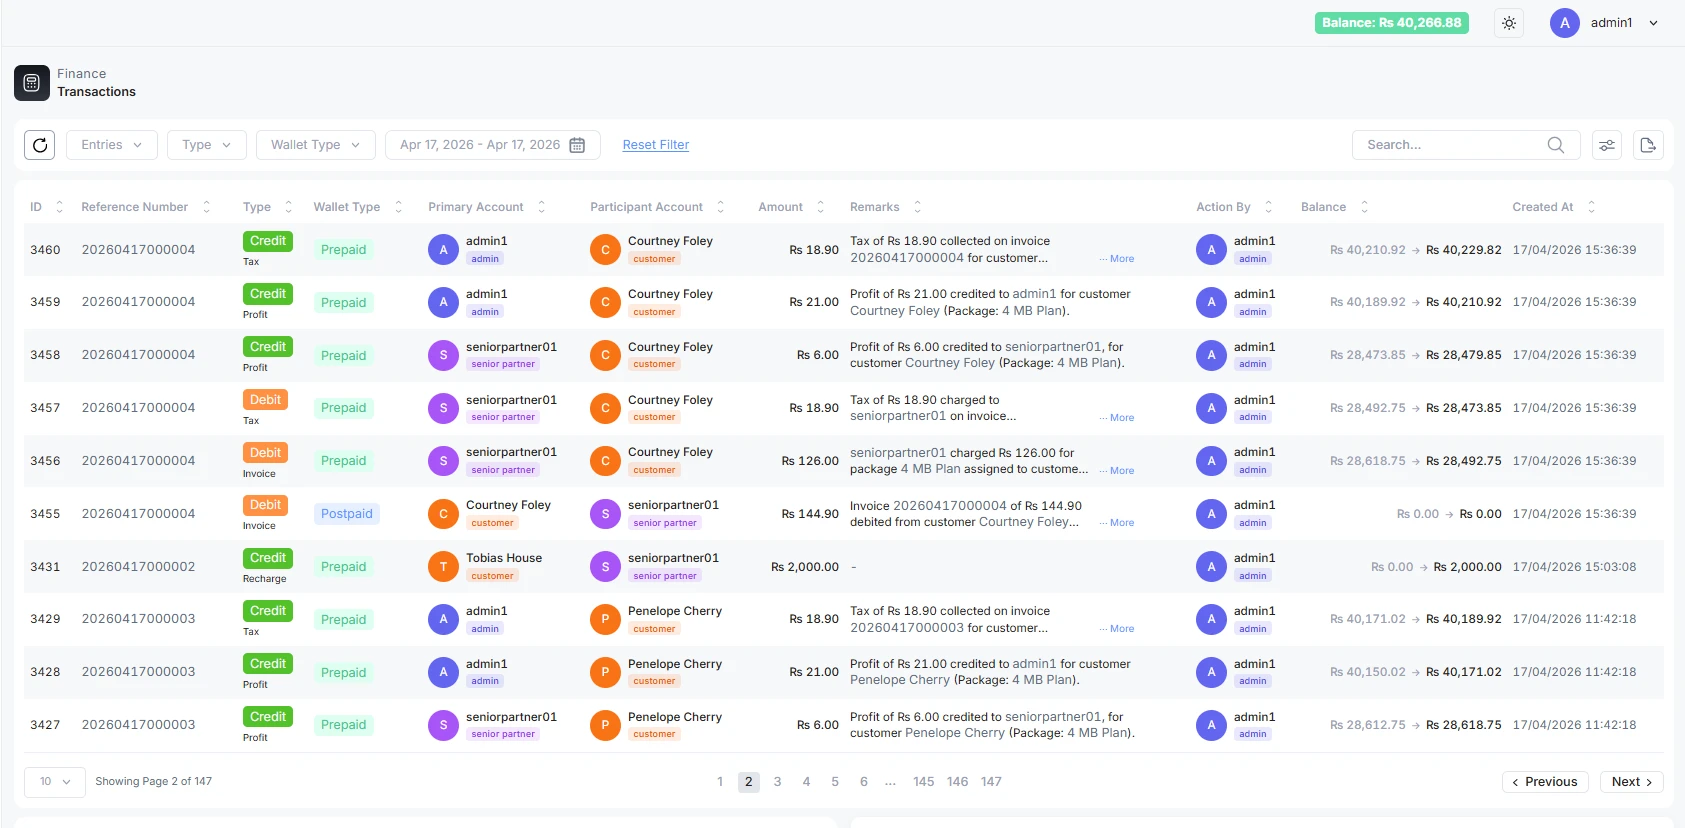Viewport: 1685px width, 828px height.
Task: Jump to page 147
Action: [991, 782]
